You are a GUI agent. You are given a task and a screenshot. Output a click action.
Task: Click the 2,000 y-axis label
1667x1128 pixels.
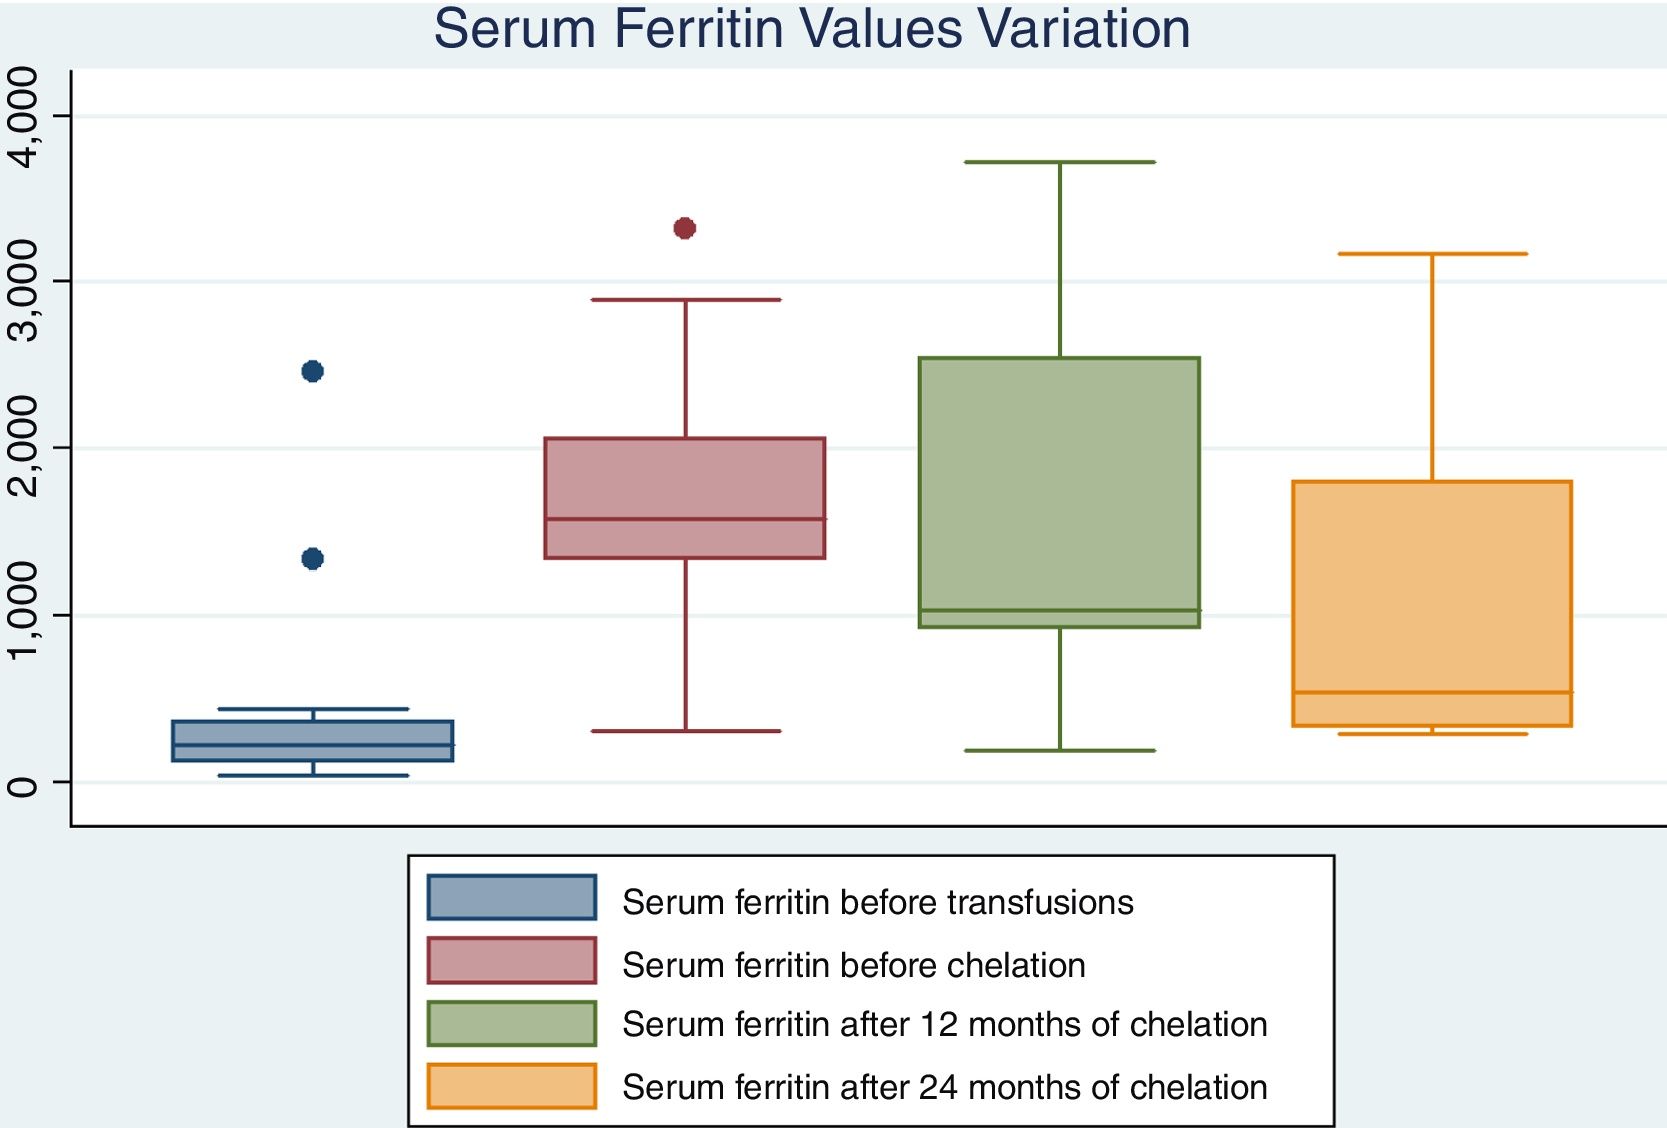(x=22, y=447)
